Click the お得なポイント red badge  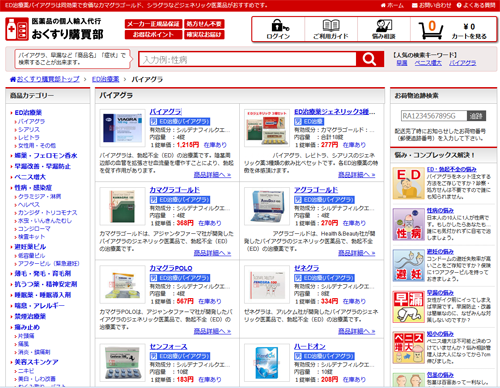tap(153, 34)
